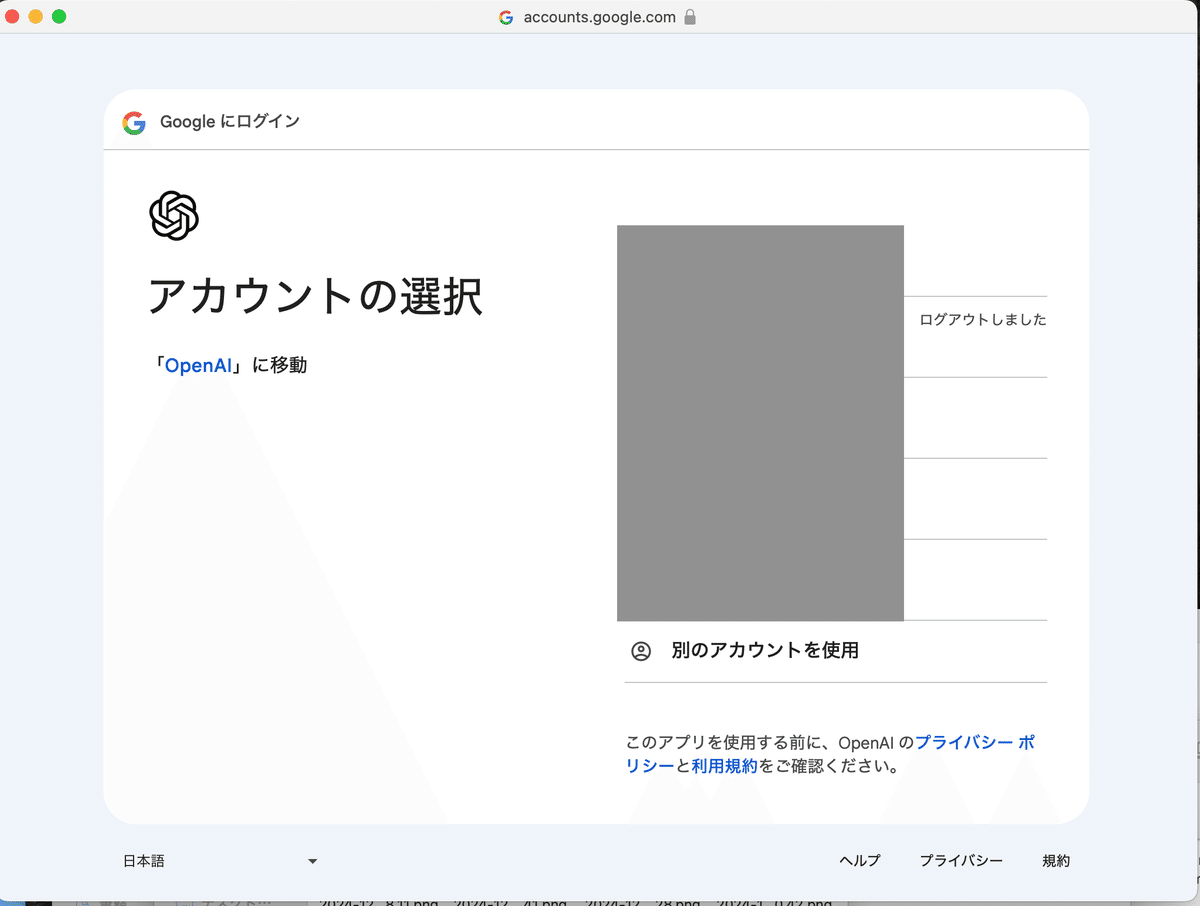
Task: Click the プライバシー footer link
Action: pyautogui.click(x=961, y=860)
